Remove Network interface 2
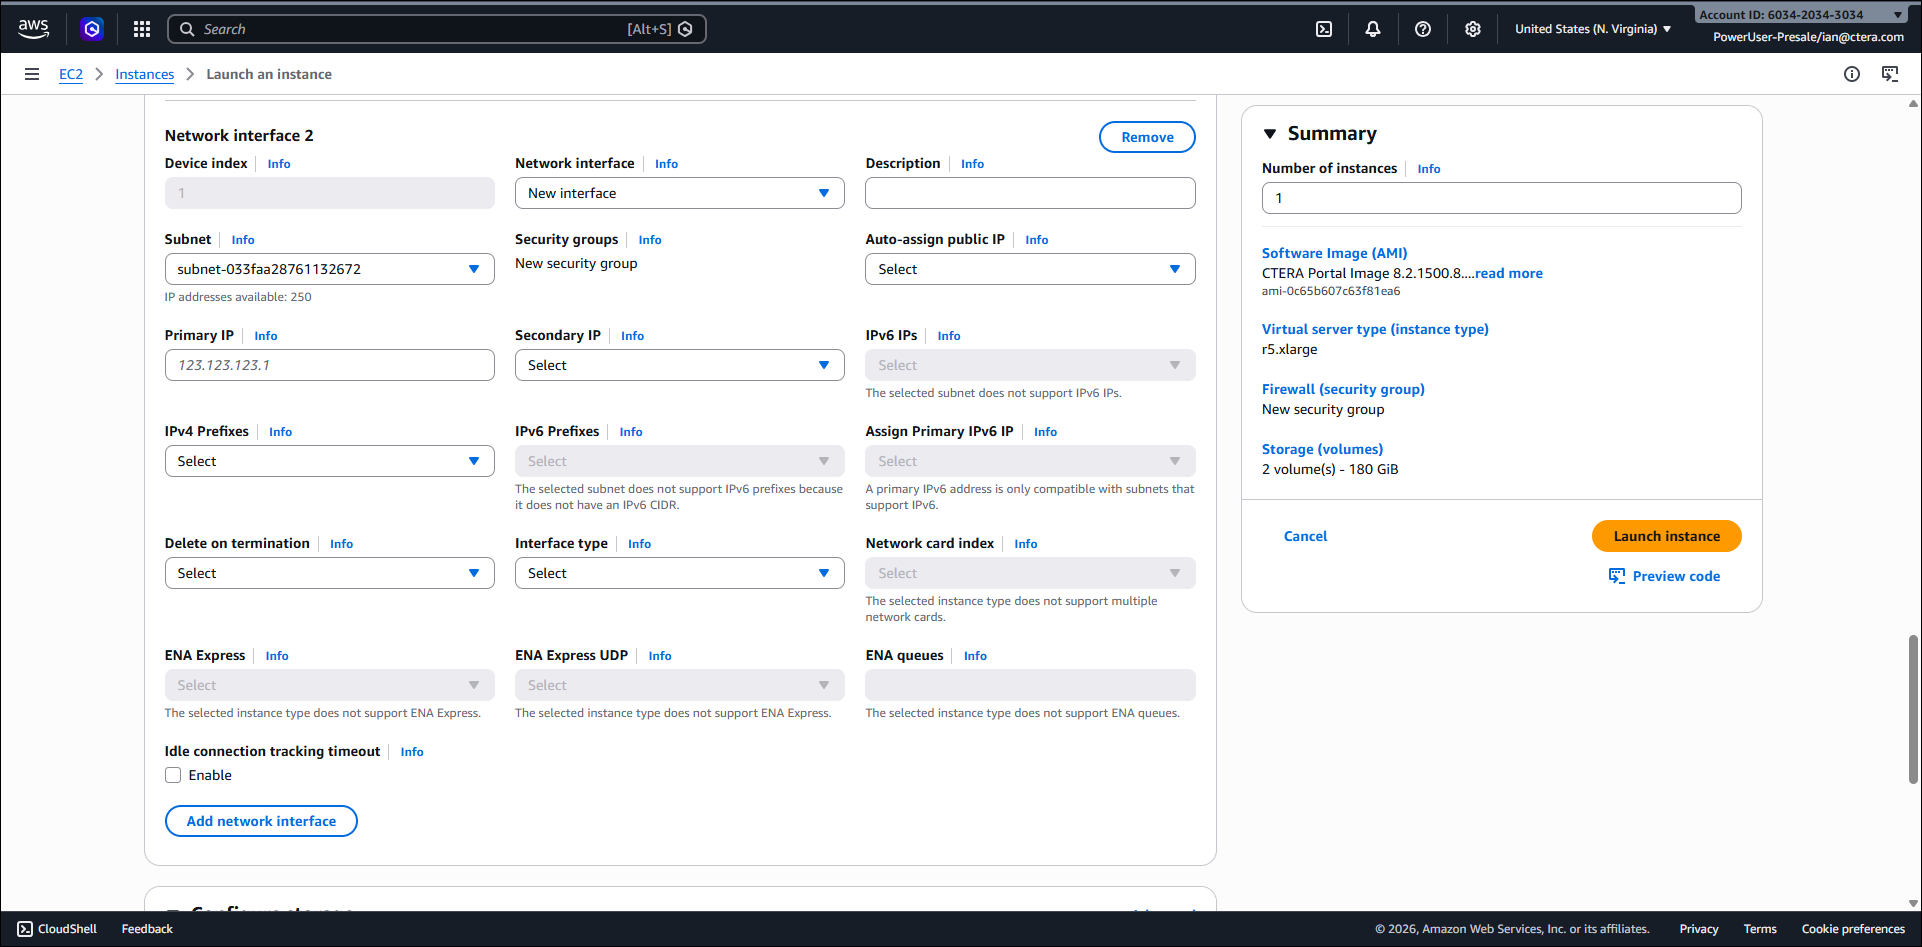Viewport: 1922px width, 947px height. [1147, 137]
